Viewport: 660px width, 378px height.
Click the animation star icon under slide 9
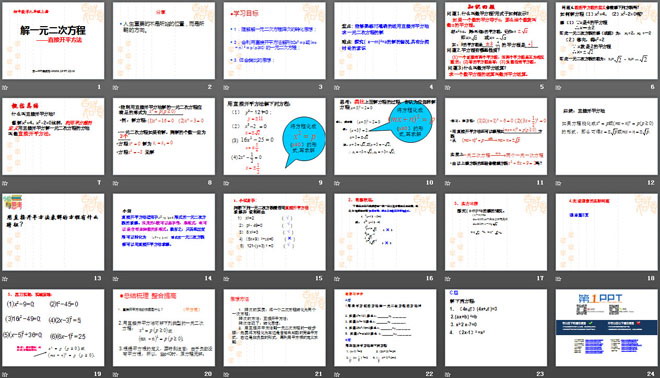pyautogui.click(x=226, y=183)
